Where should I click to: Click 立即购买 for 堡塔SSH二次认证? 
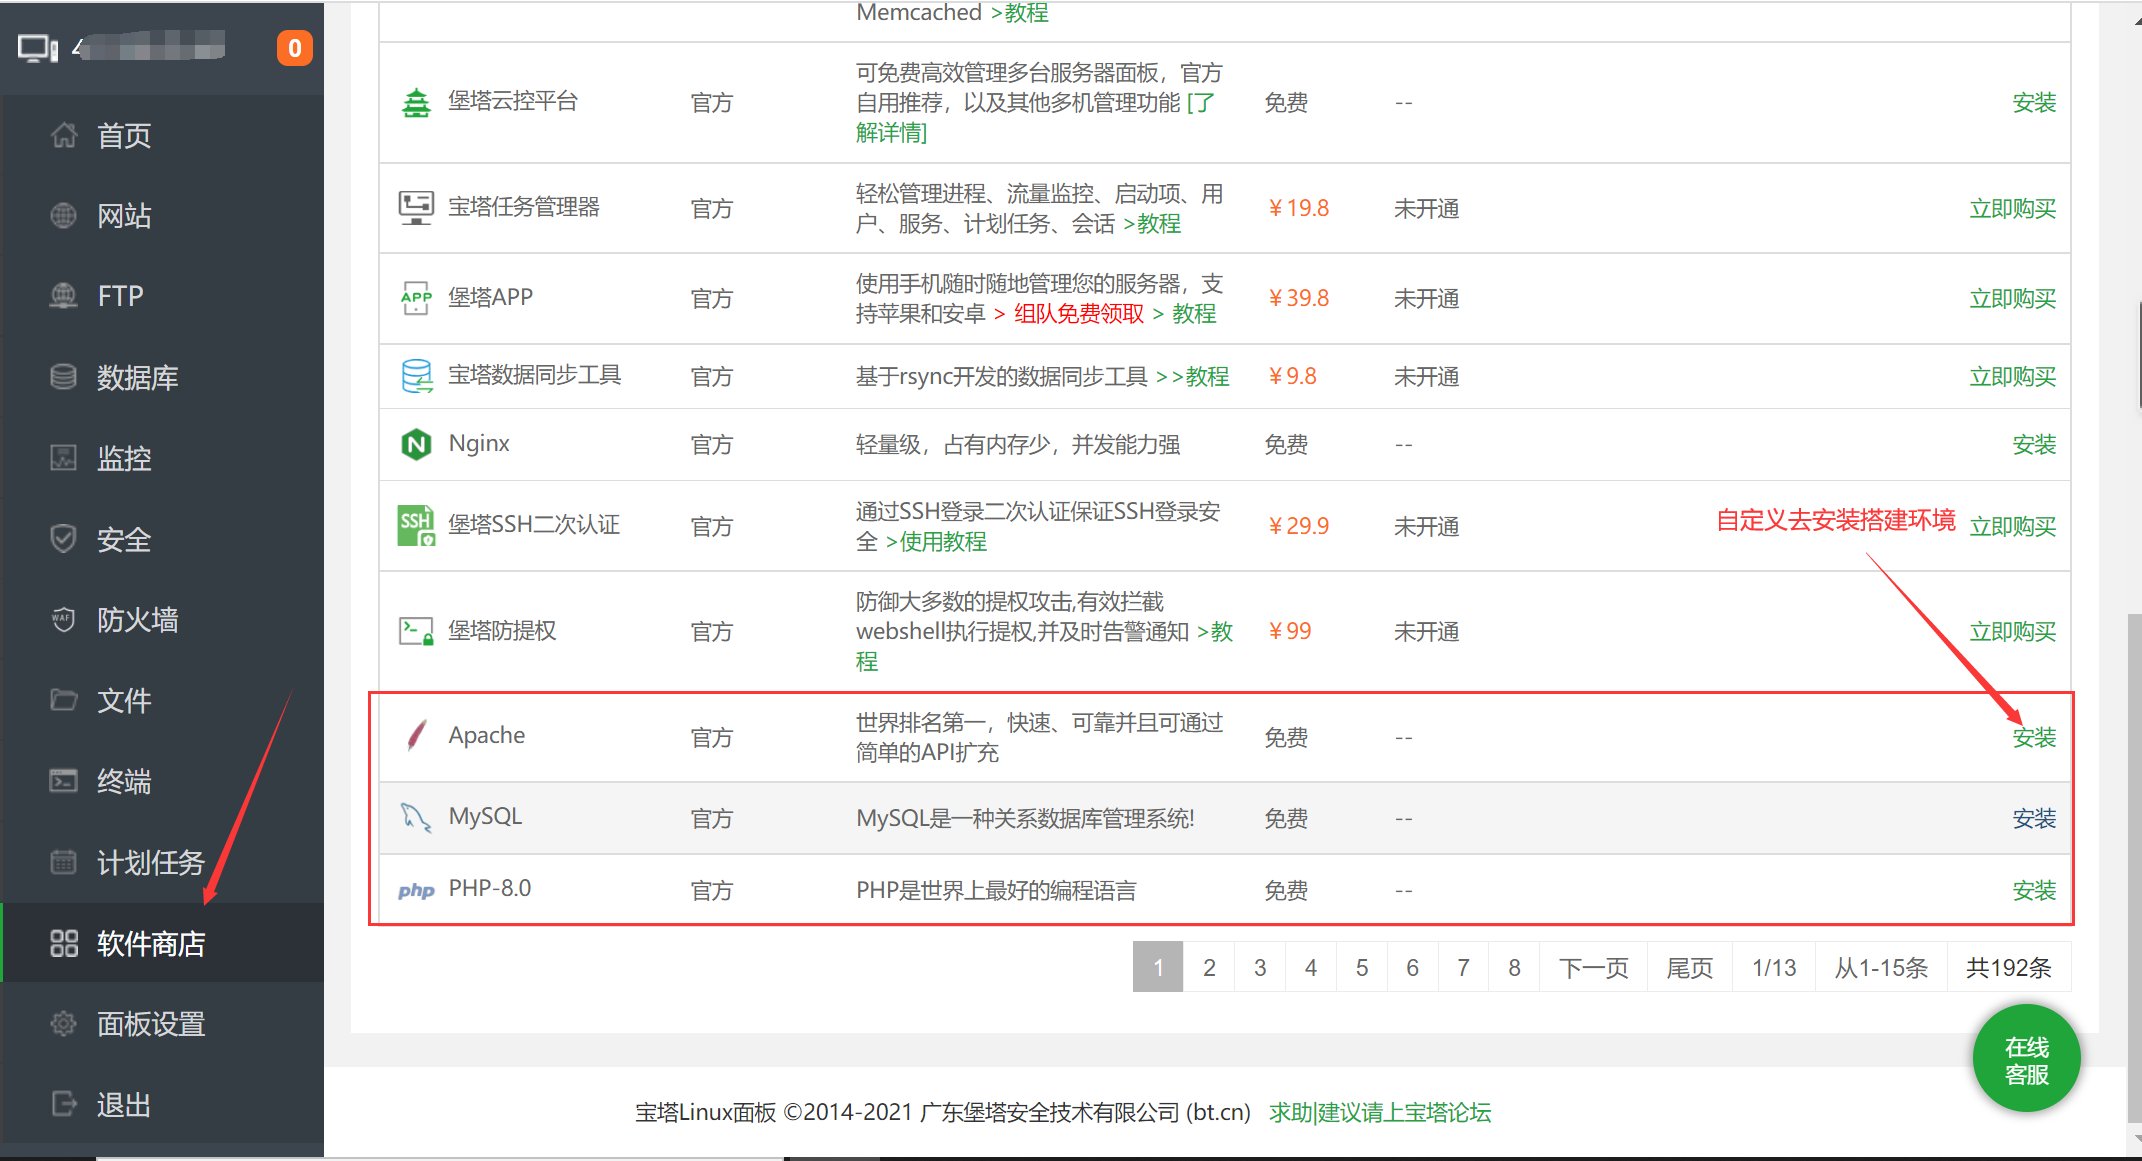coord(2012,527)
